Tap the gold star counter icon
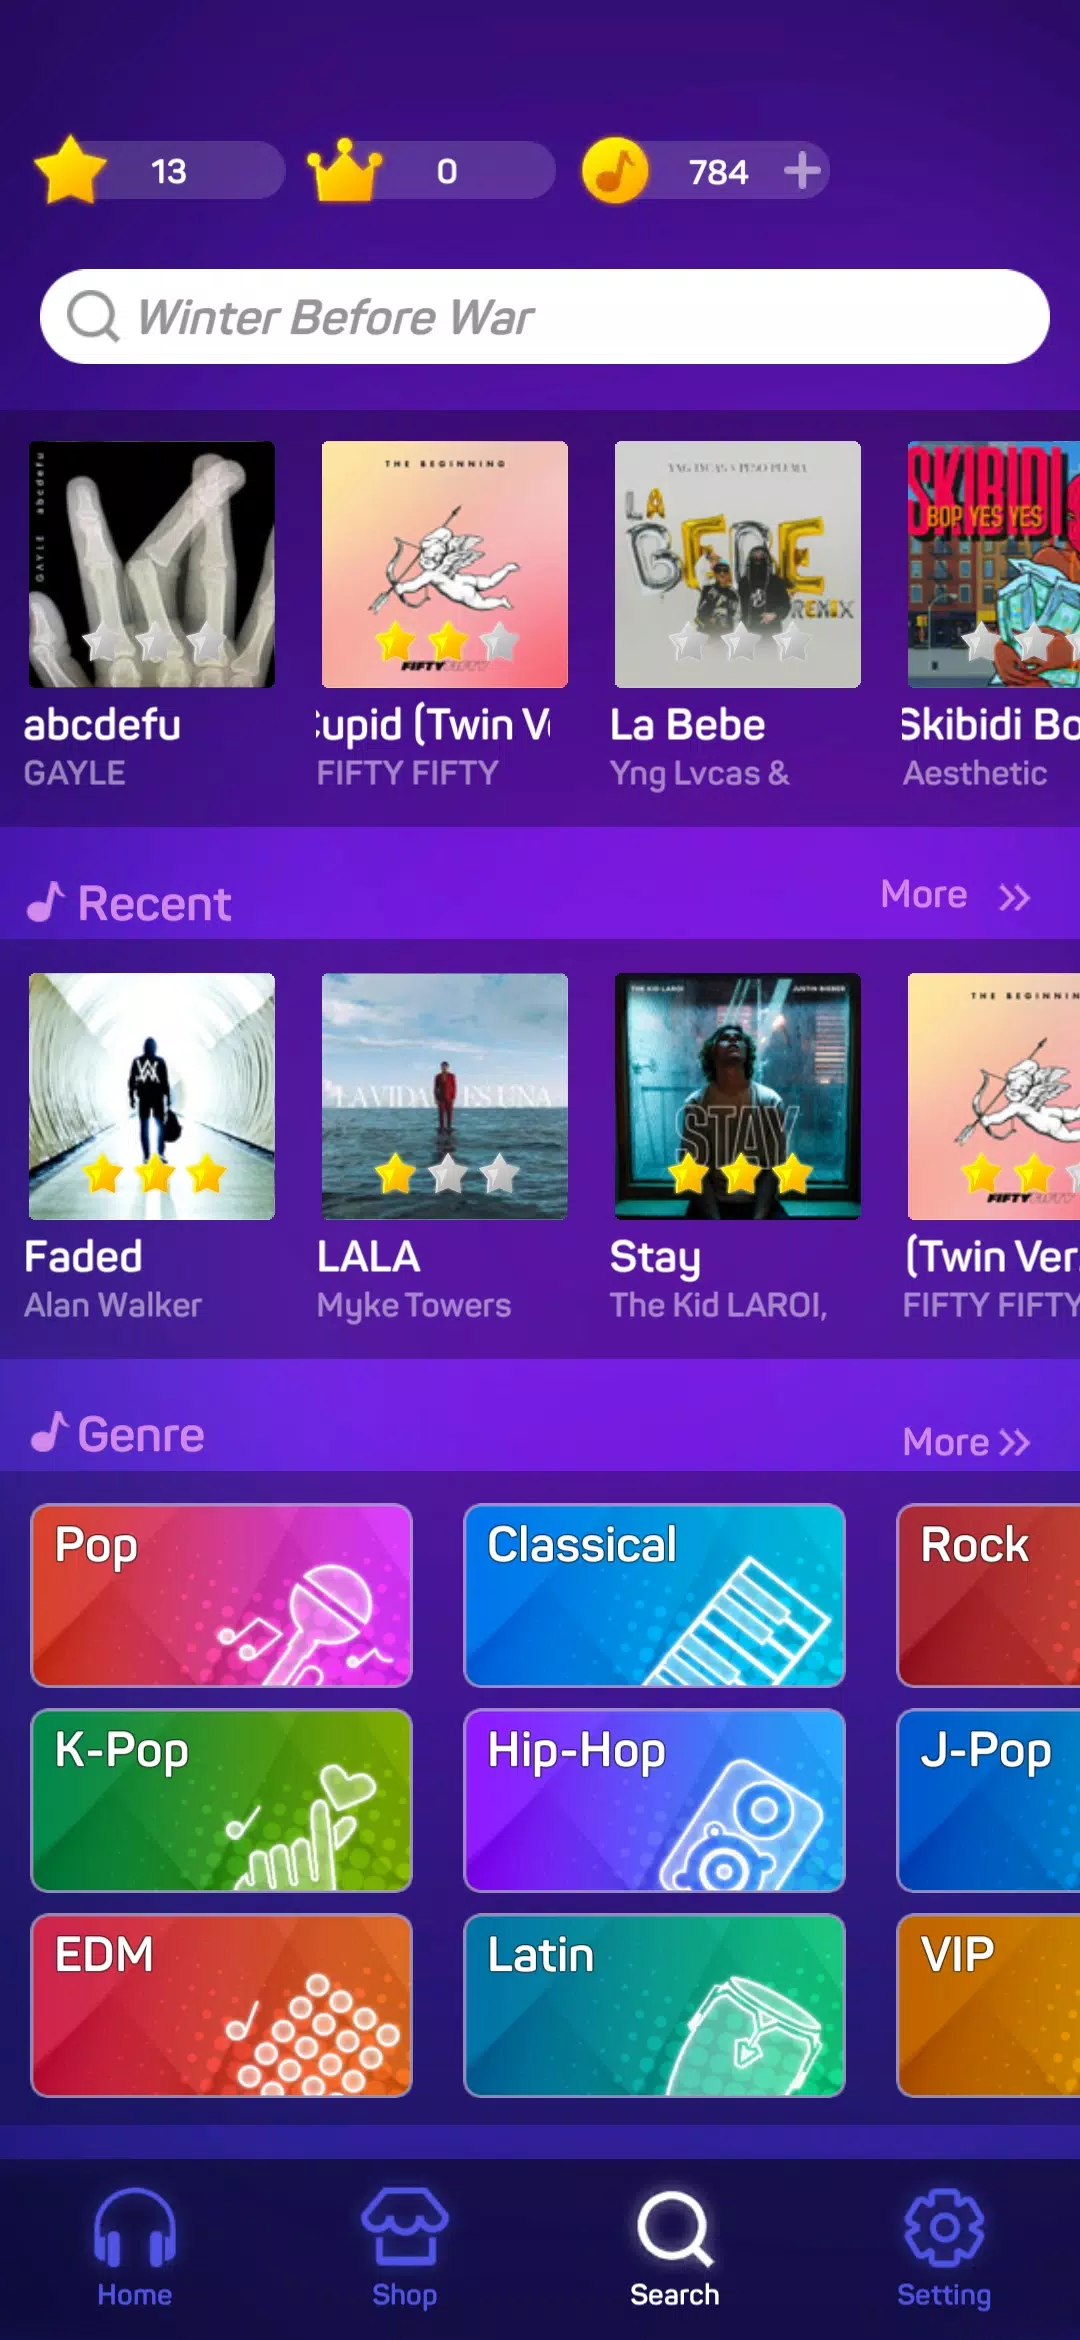This screenshot has width=1080, height=2340. click(x=70, y=171)
